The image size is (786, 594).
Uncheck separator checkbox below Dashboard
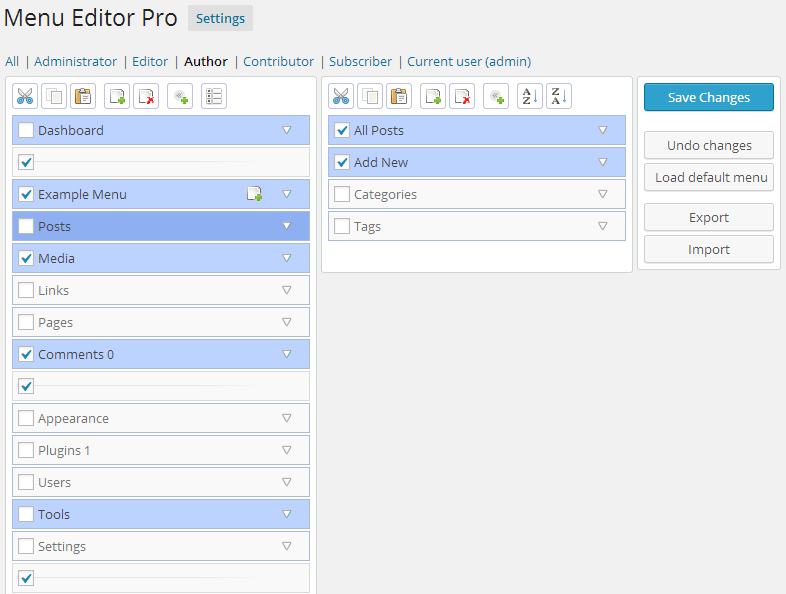(x=26, y=162)
